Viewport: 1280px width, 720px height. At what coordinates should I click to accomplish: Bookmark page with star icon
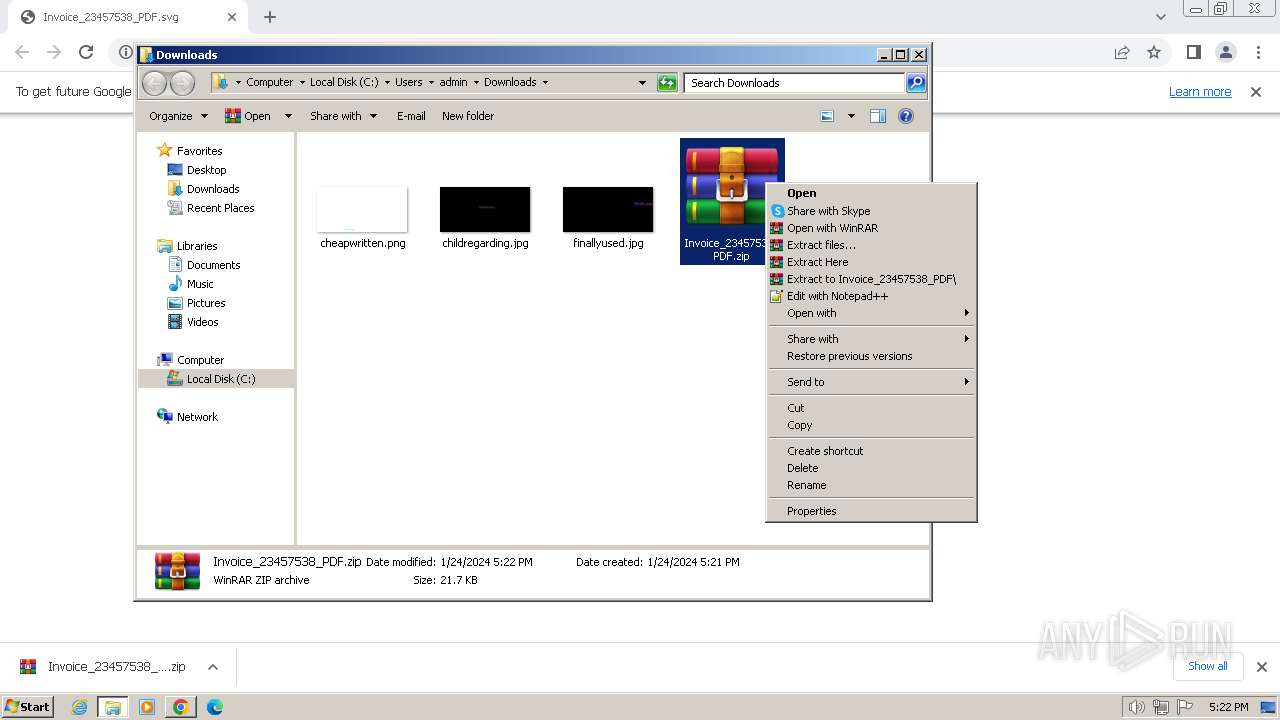(x=1154, y=52)
